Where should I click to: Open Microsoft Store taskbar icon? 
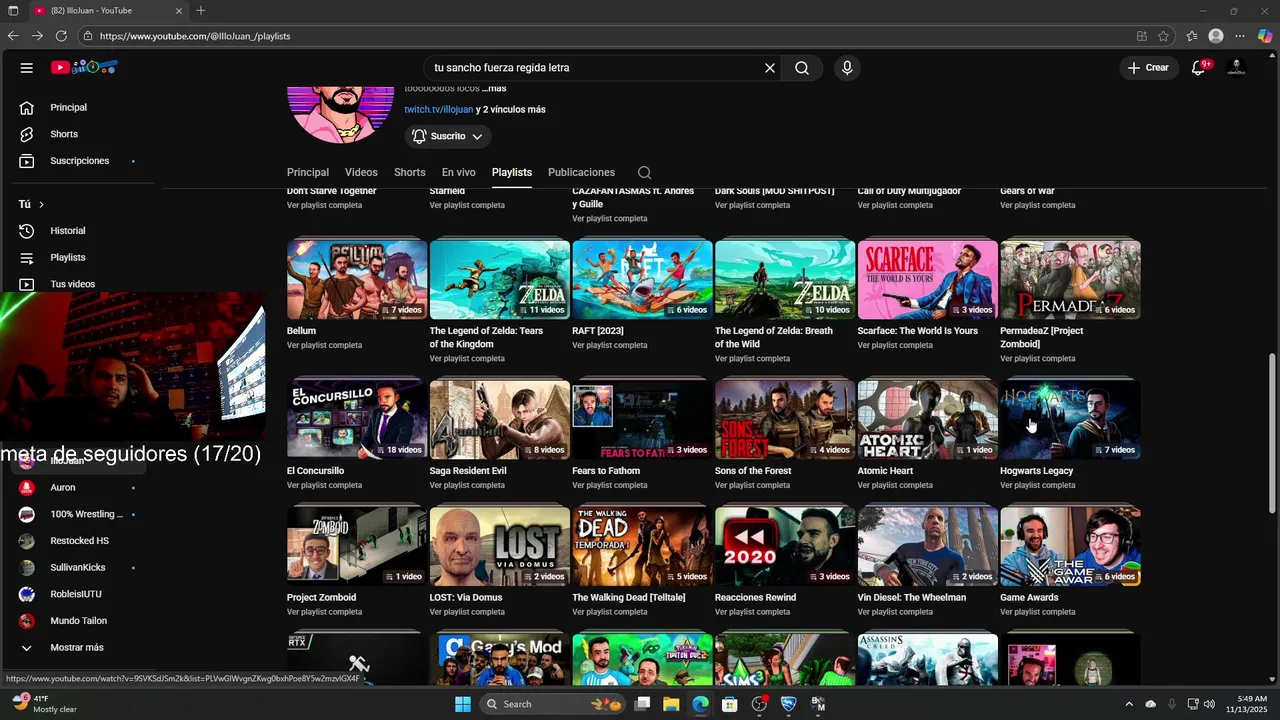click(730, 704)
